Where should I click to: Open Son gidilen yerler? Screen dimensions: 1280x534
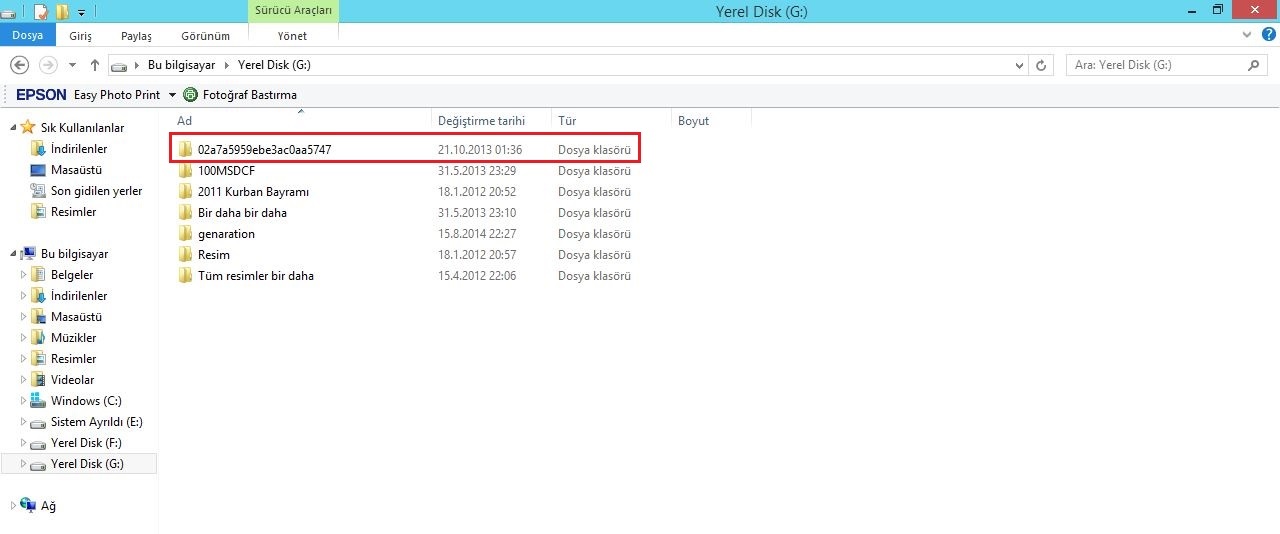[96, 191]
